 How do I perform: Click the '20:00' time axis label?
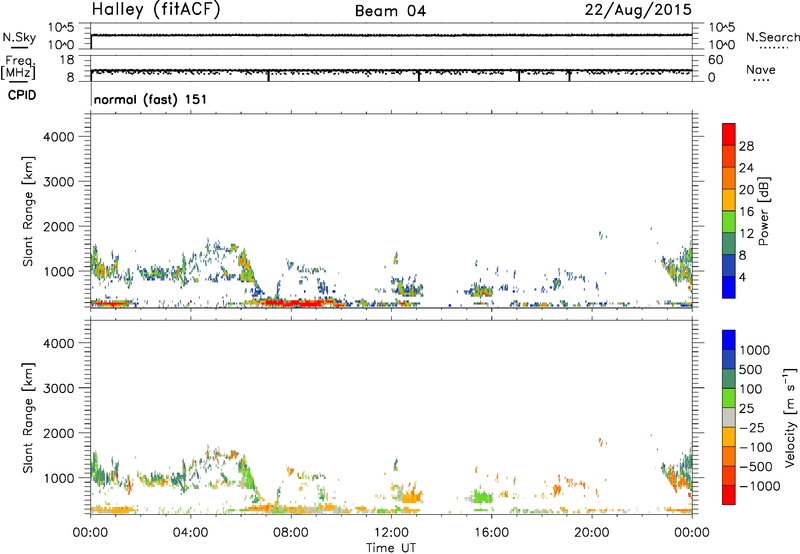(x=592, y=533)
